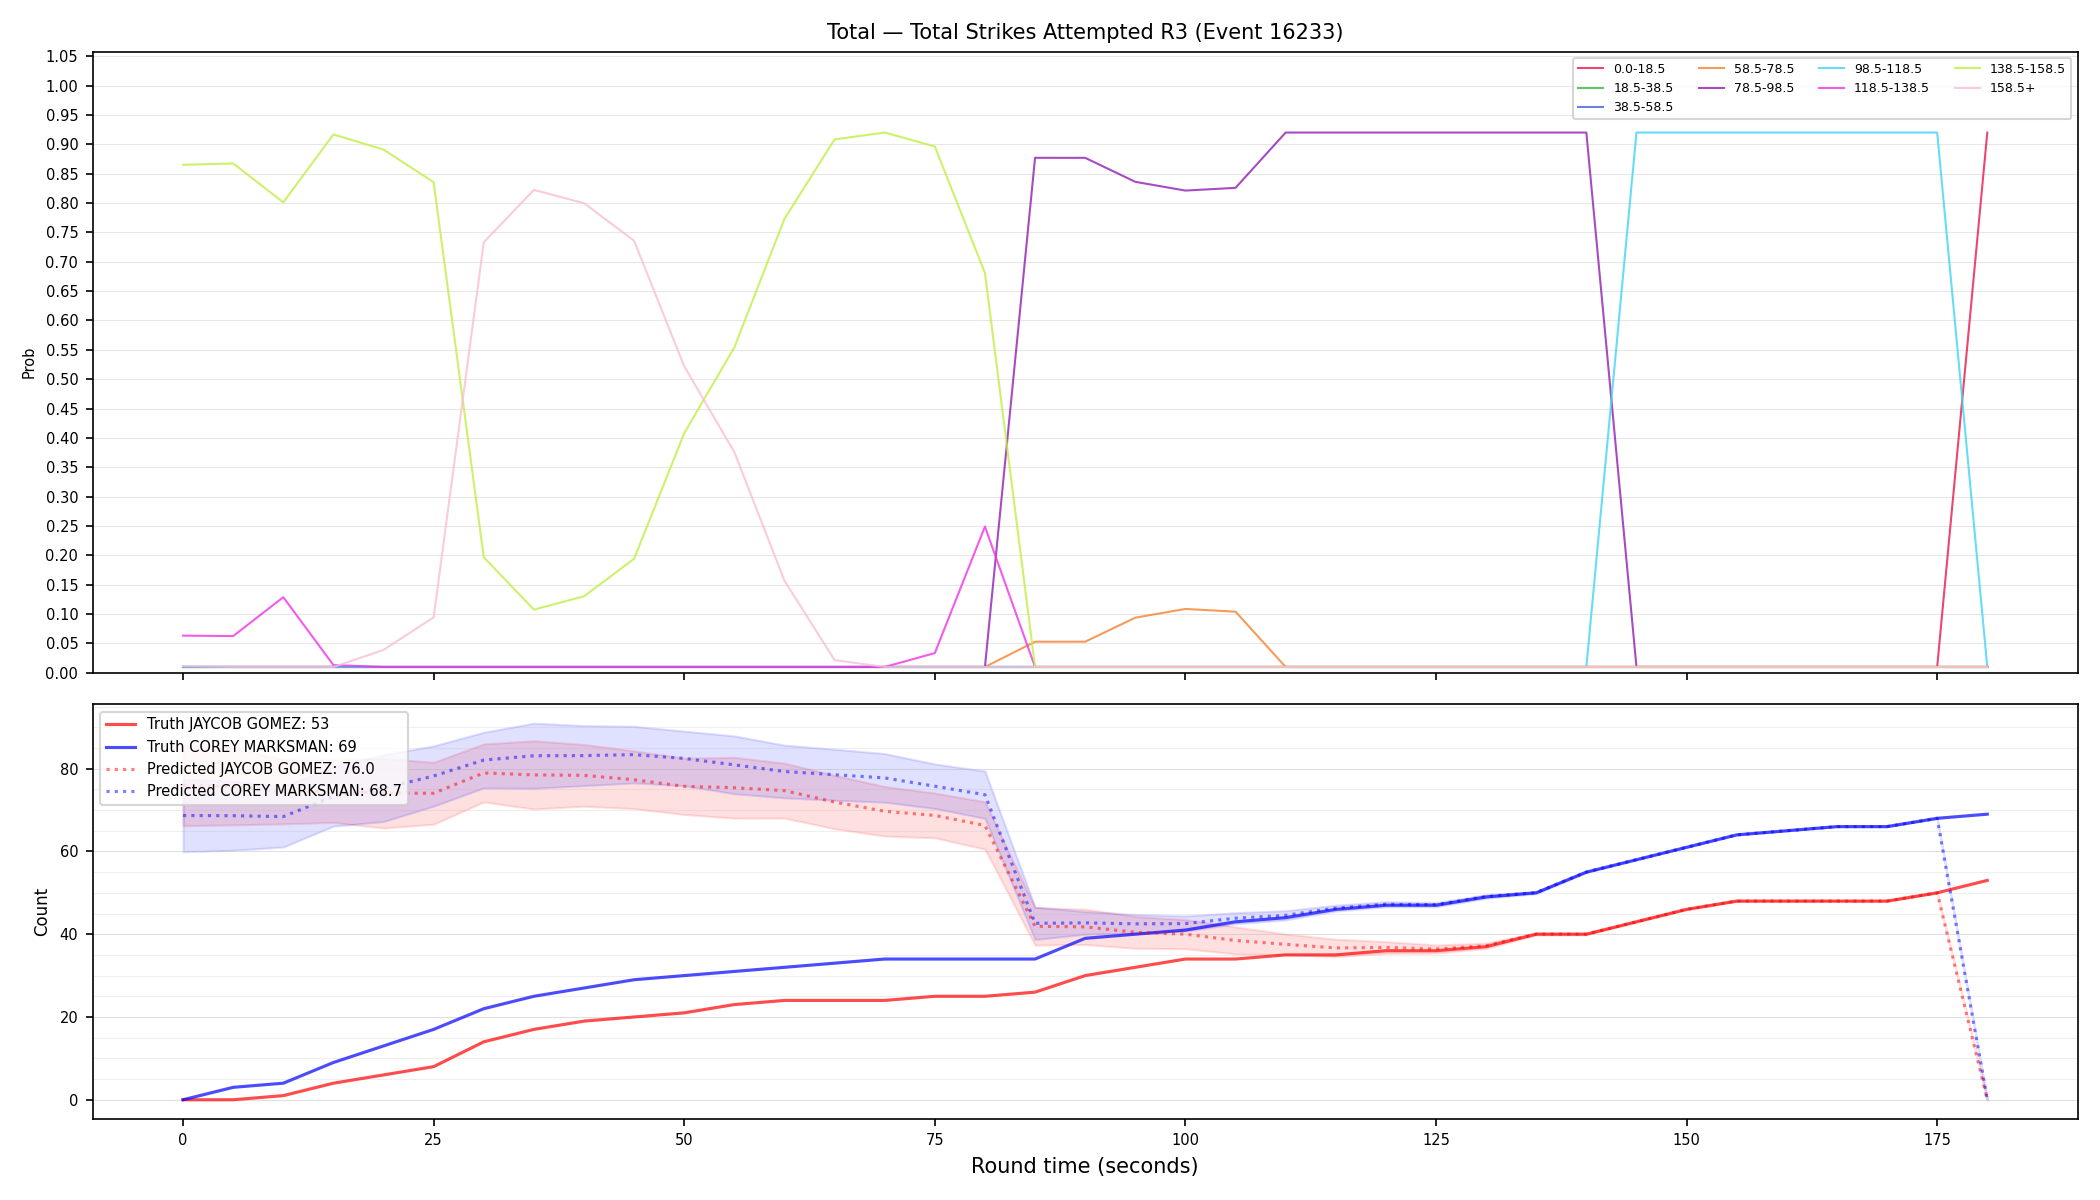Click the 'Count' y-axis label
The width and height of the screenshot is (2100, 1200).
pyautogui.click(x=41, y=912)
